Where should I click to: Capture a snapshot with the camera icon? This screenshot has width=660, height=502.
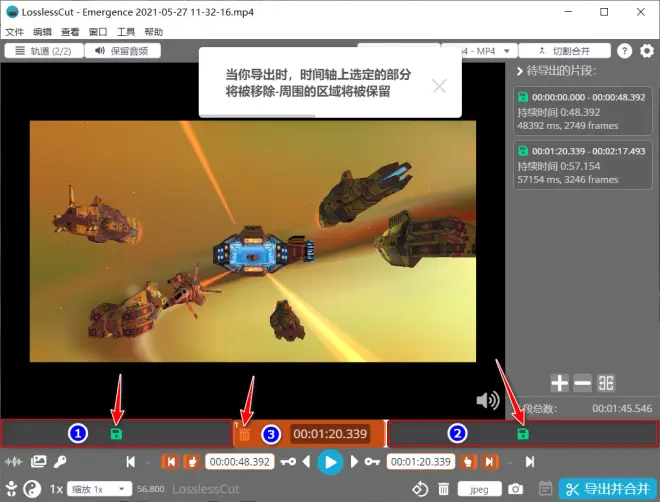coord(515,489)
